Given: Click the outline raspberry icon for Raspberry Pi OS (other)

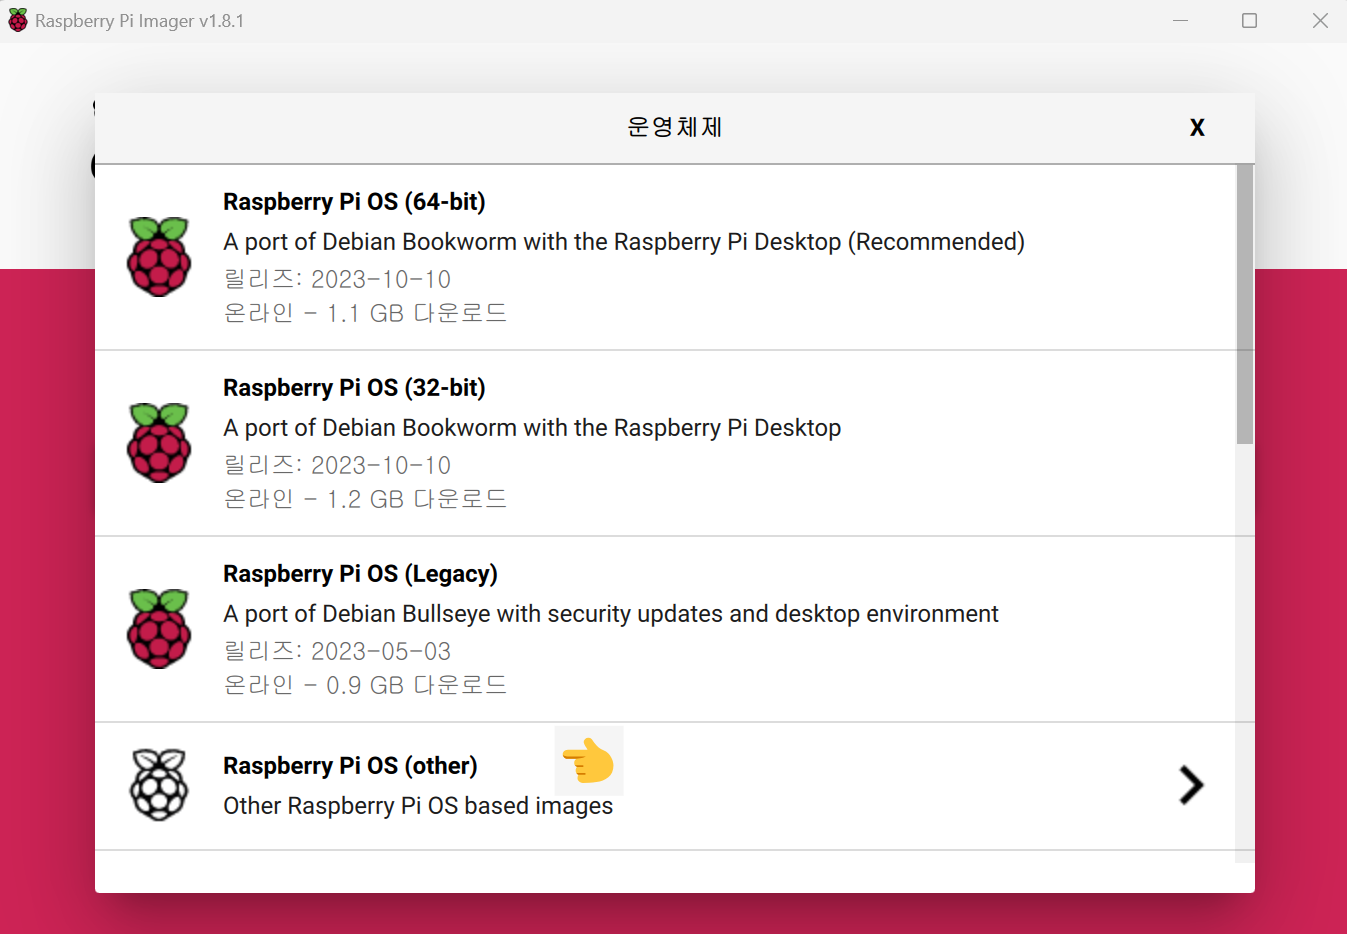Looking at the screenshot, I should [159, 785].
